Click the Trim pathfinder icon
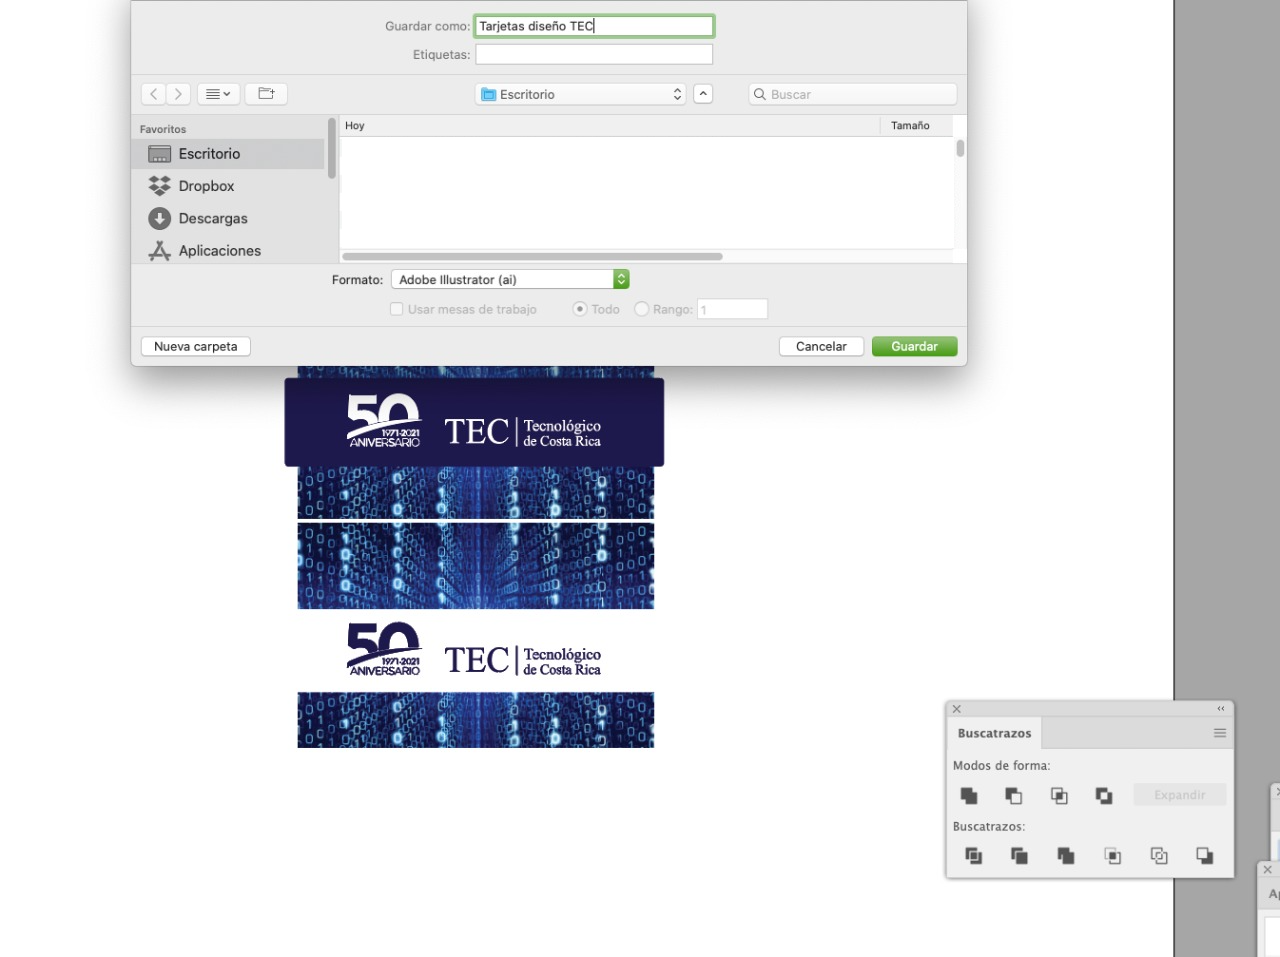The width and height of the screenshot is (1280, 957). [x=1019, y=856]
